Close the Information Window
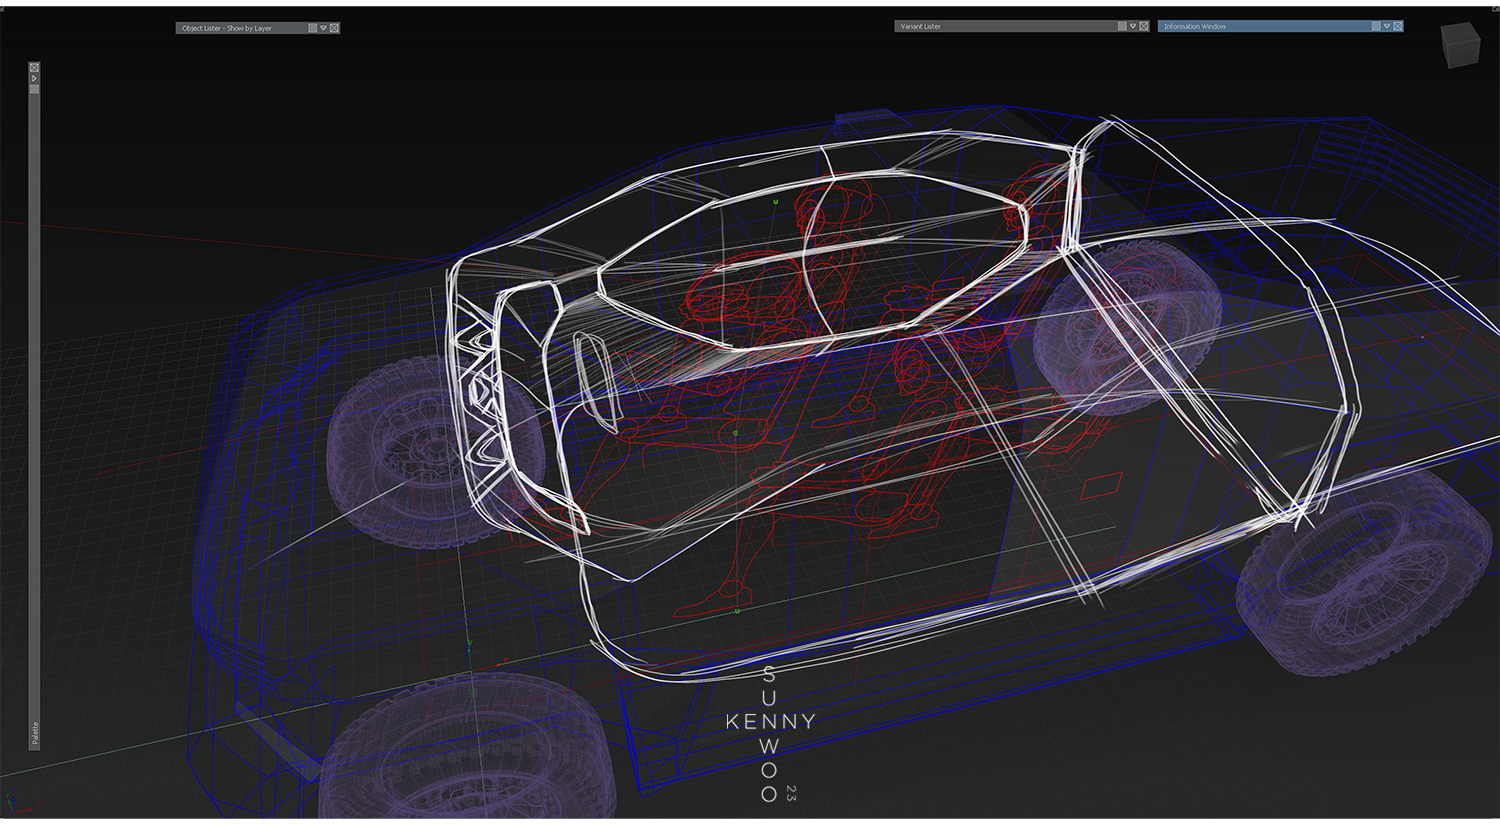 (1398, 26)
